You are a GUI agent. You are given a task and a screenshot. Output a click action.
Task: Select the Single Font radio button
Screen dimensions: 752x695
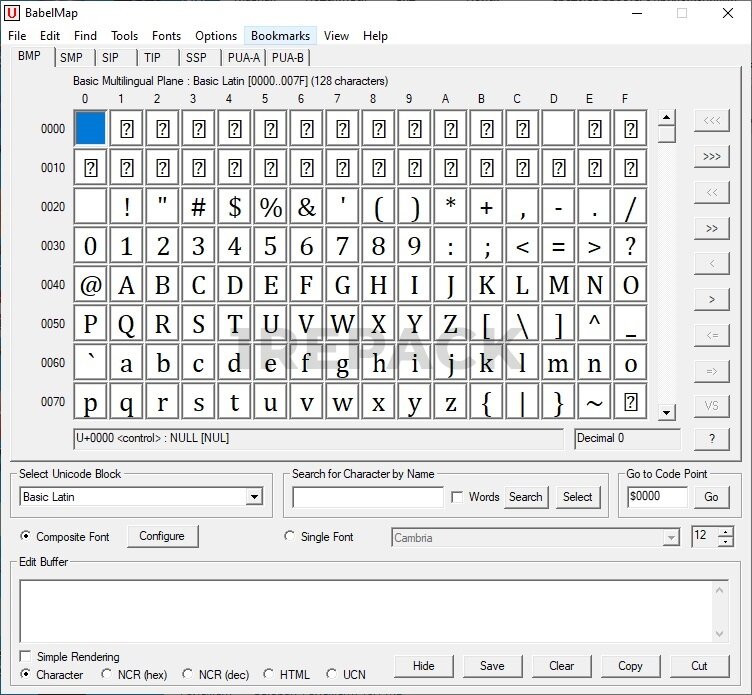point(291,537)
